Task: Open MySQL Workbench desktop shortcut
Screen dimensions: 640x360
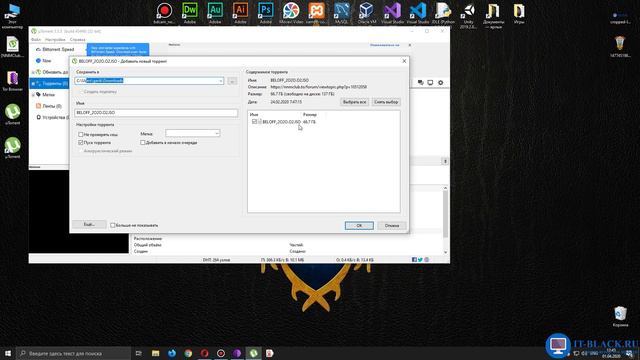Action: coord(341,12)
